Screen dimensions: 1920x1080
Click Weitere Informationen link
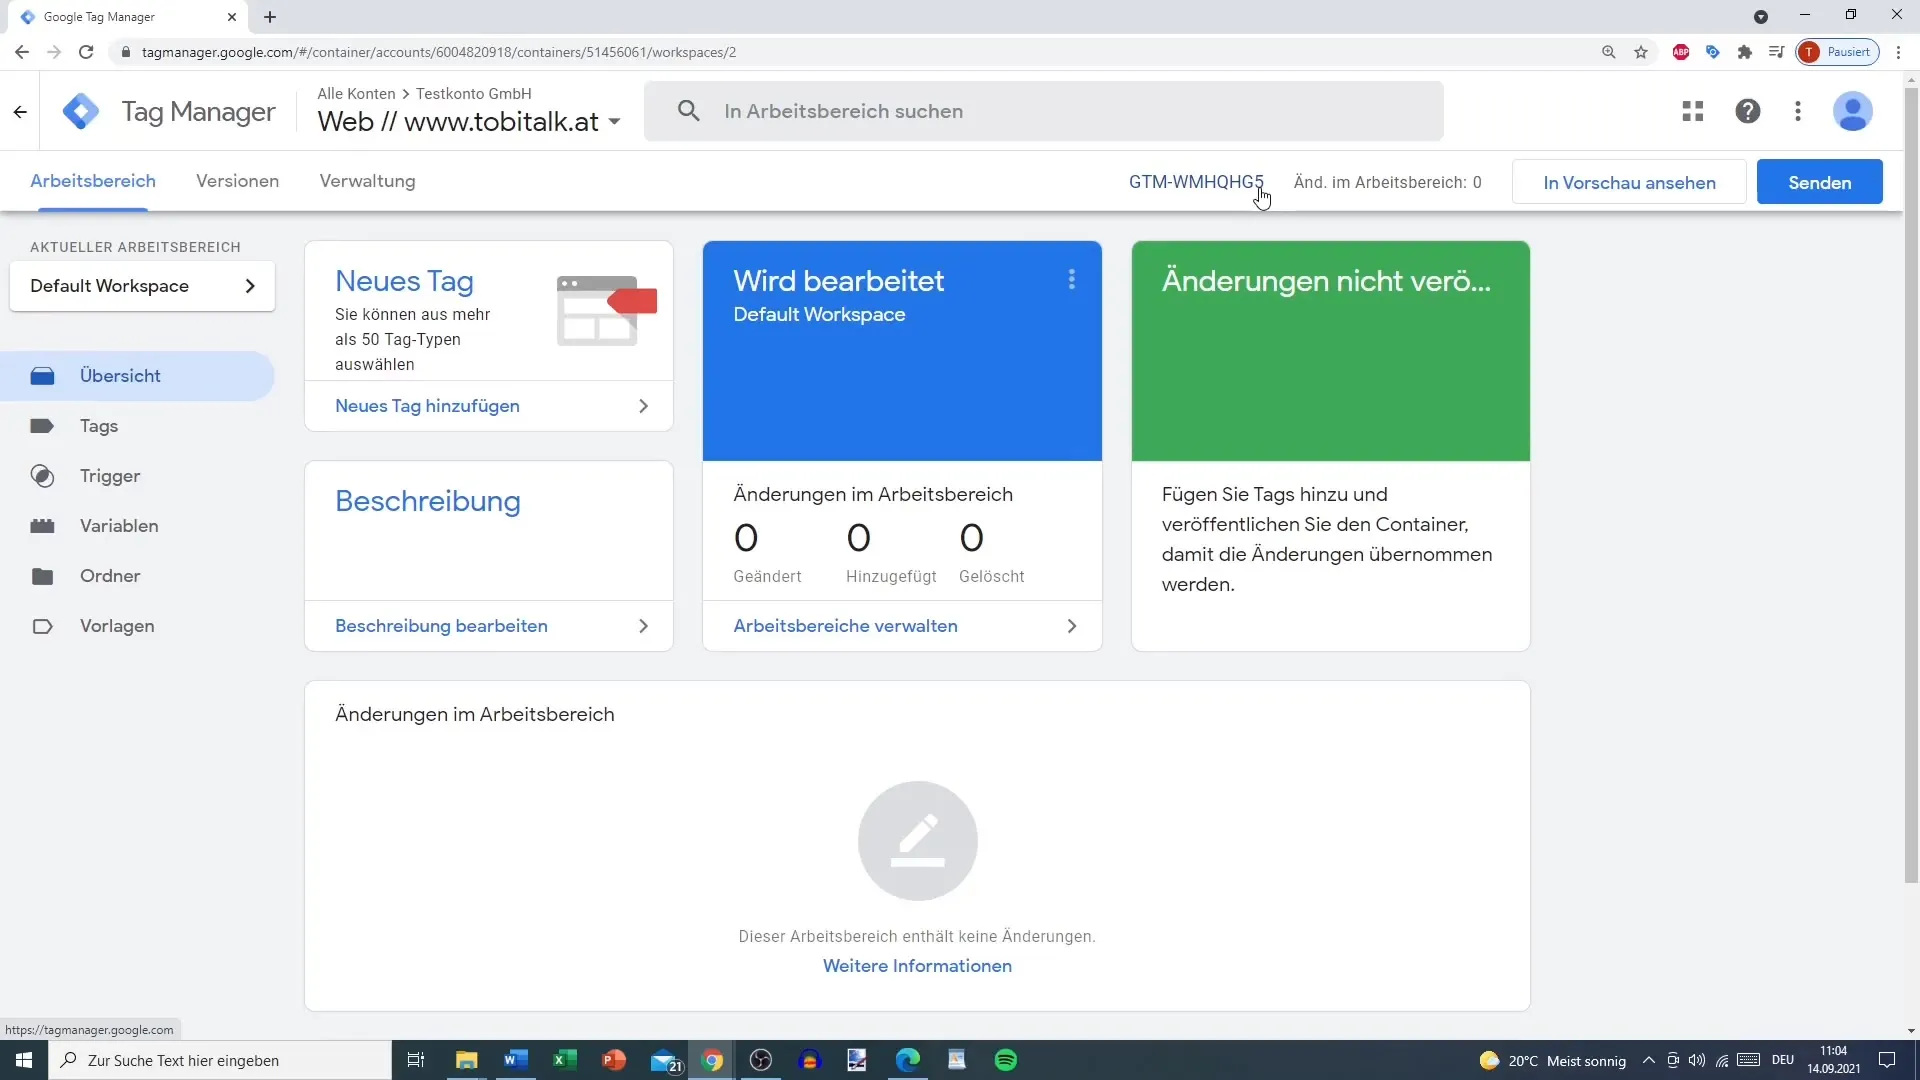point(917,966)
